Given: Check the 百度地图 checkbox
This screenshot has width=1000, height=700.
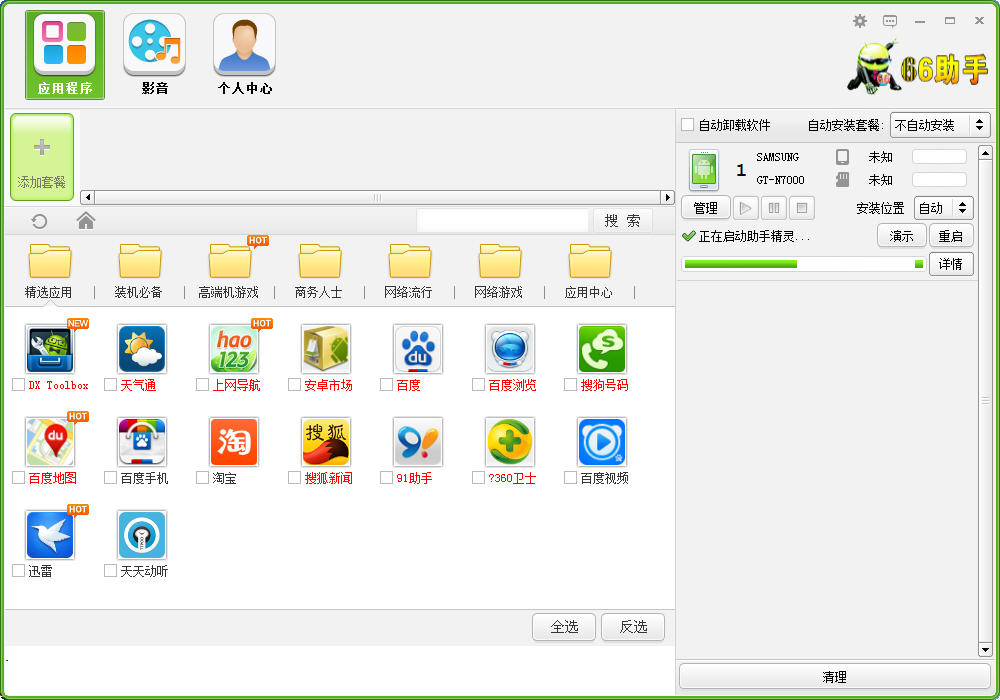Looking at the screenshot, I should pyautogui.click(x=18, y=478).
